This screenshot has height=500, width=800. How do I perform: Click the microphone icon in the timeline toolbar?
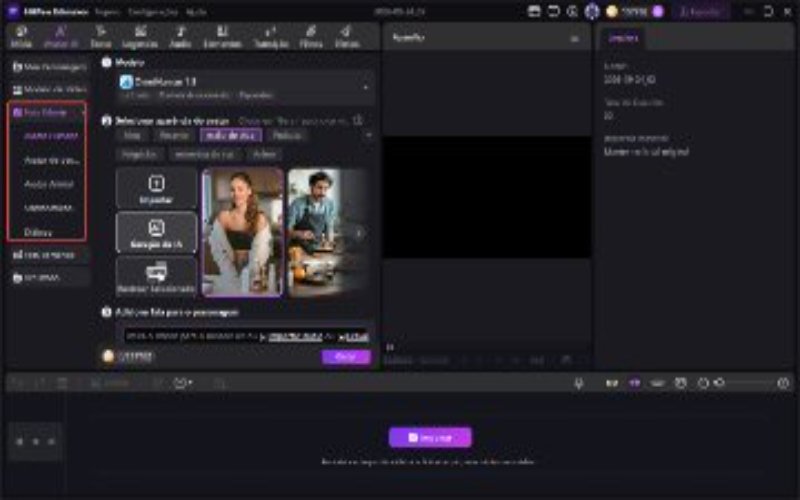click(579, 383)
